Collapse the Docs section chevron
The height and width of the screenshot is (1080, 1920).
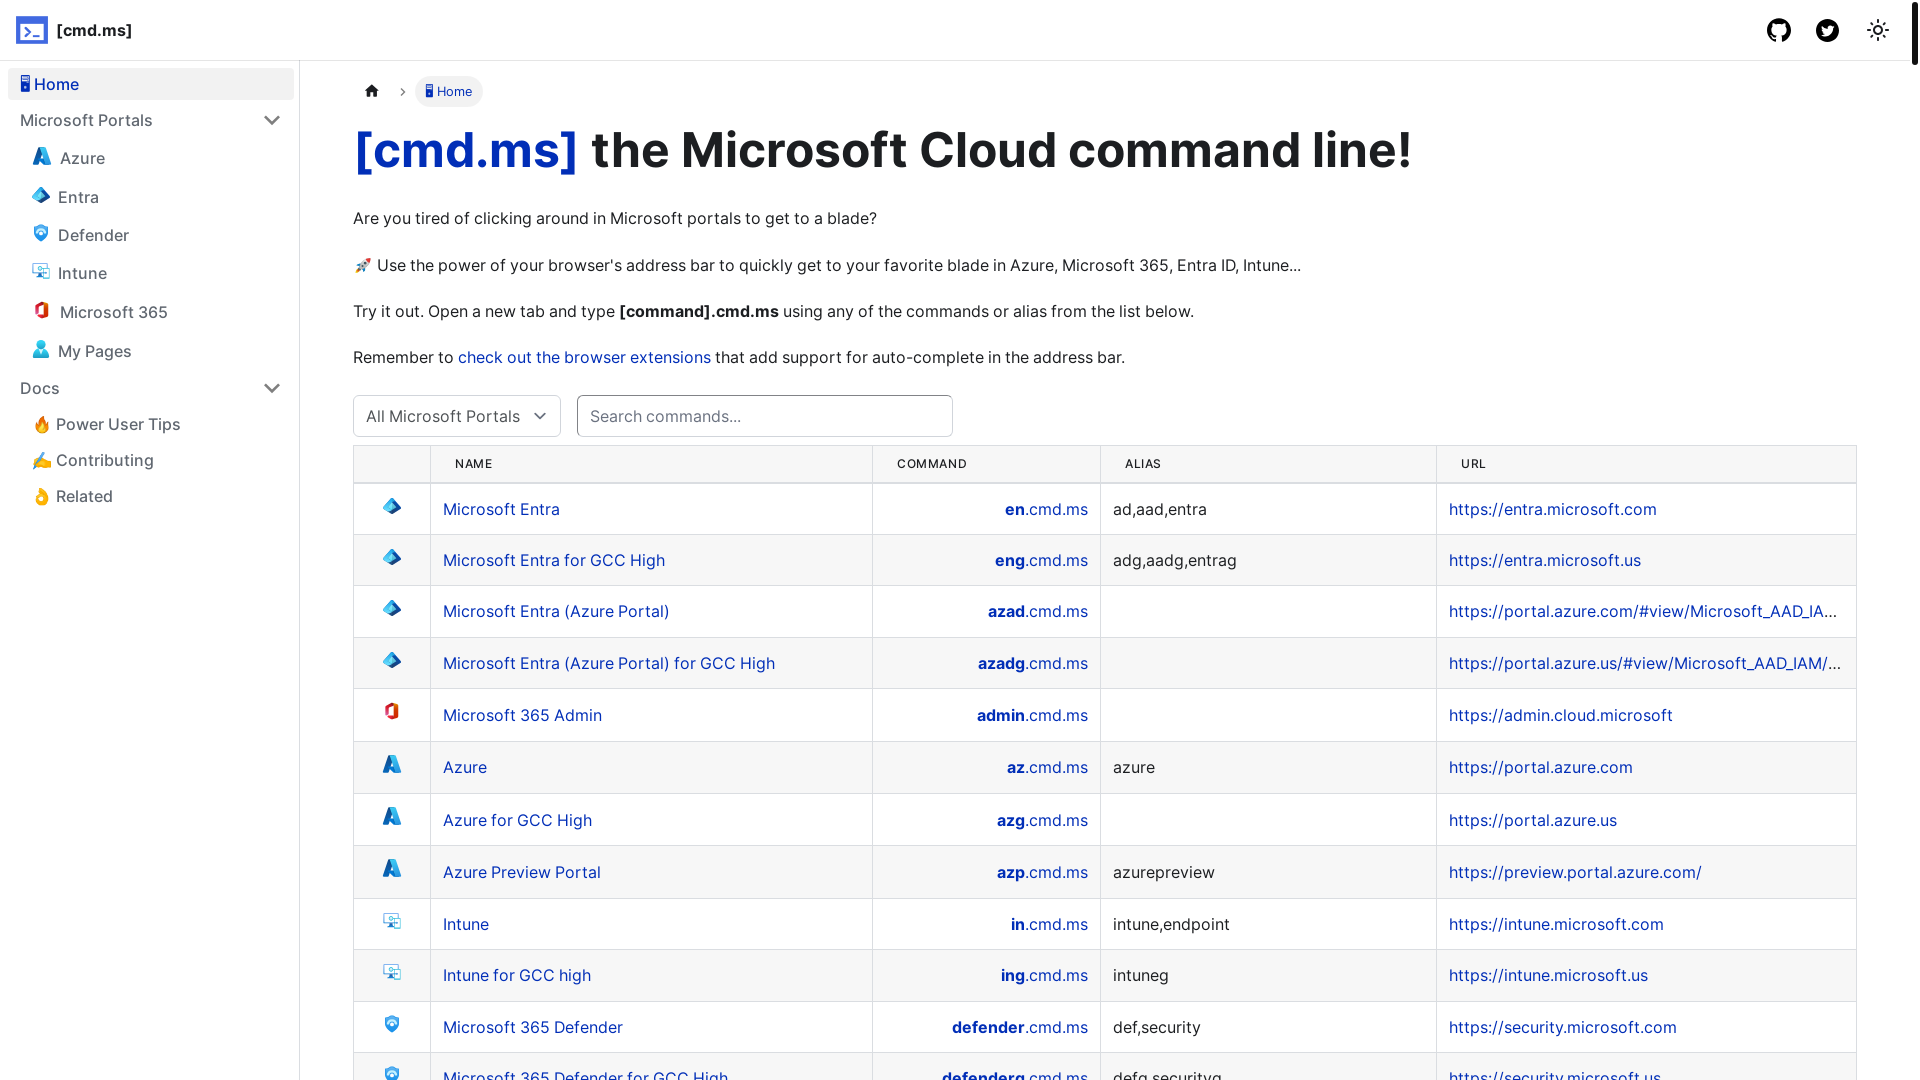(x=271, y=388)
